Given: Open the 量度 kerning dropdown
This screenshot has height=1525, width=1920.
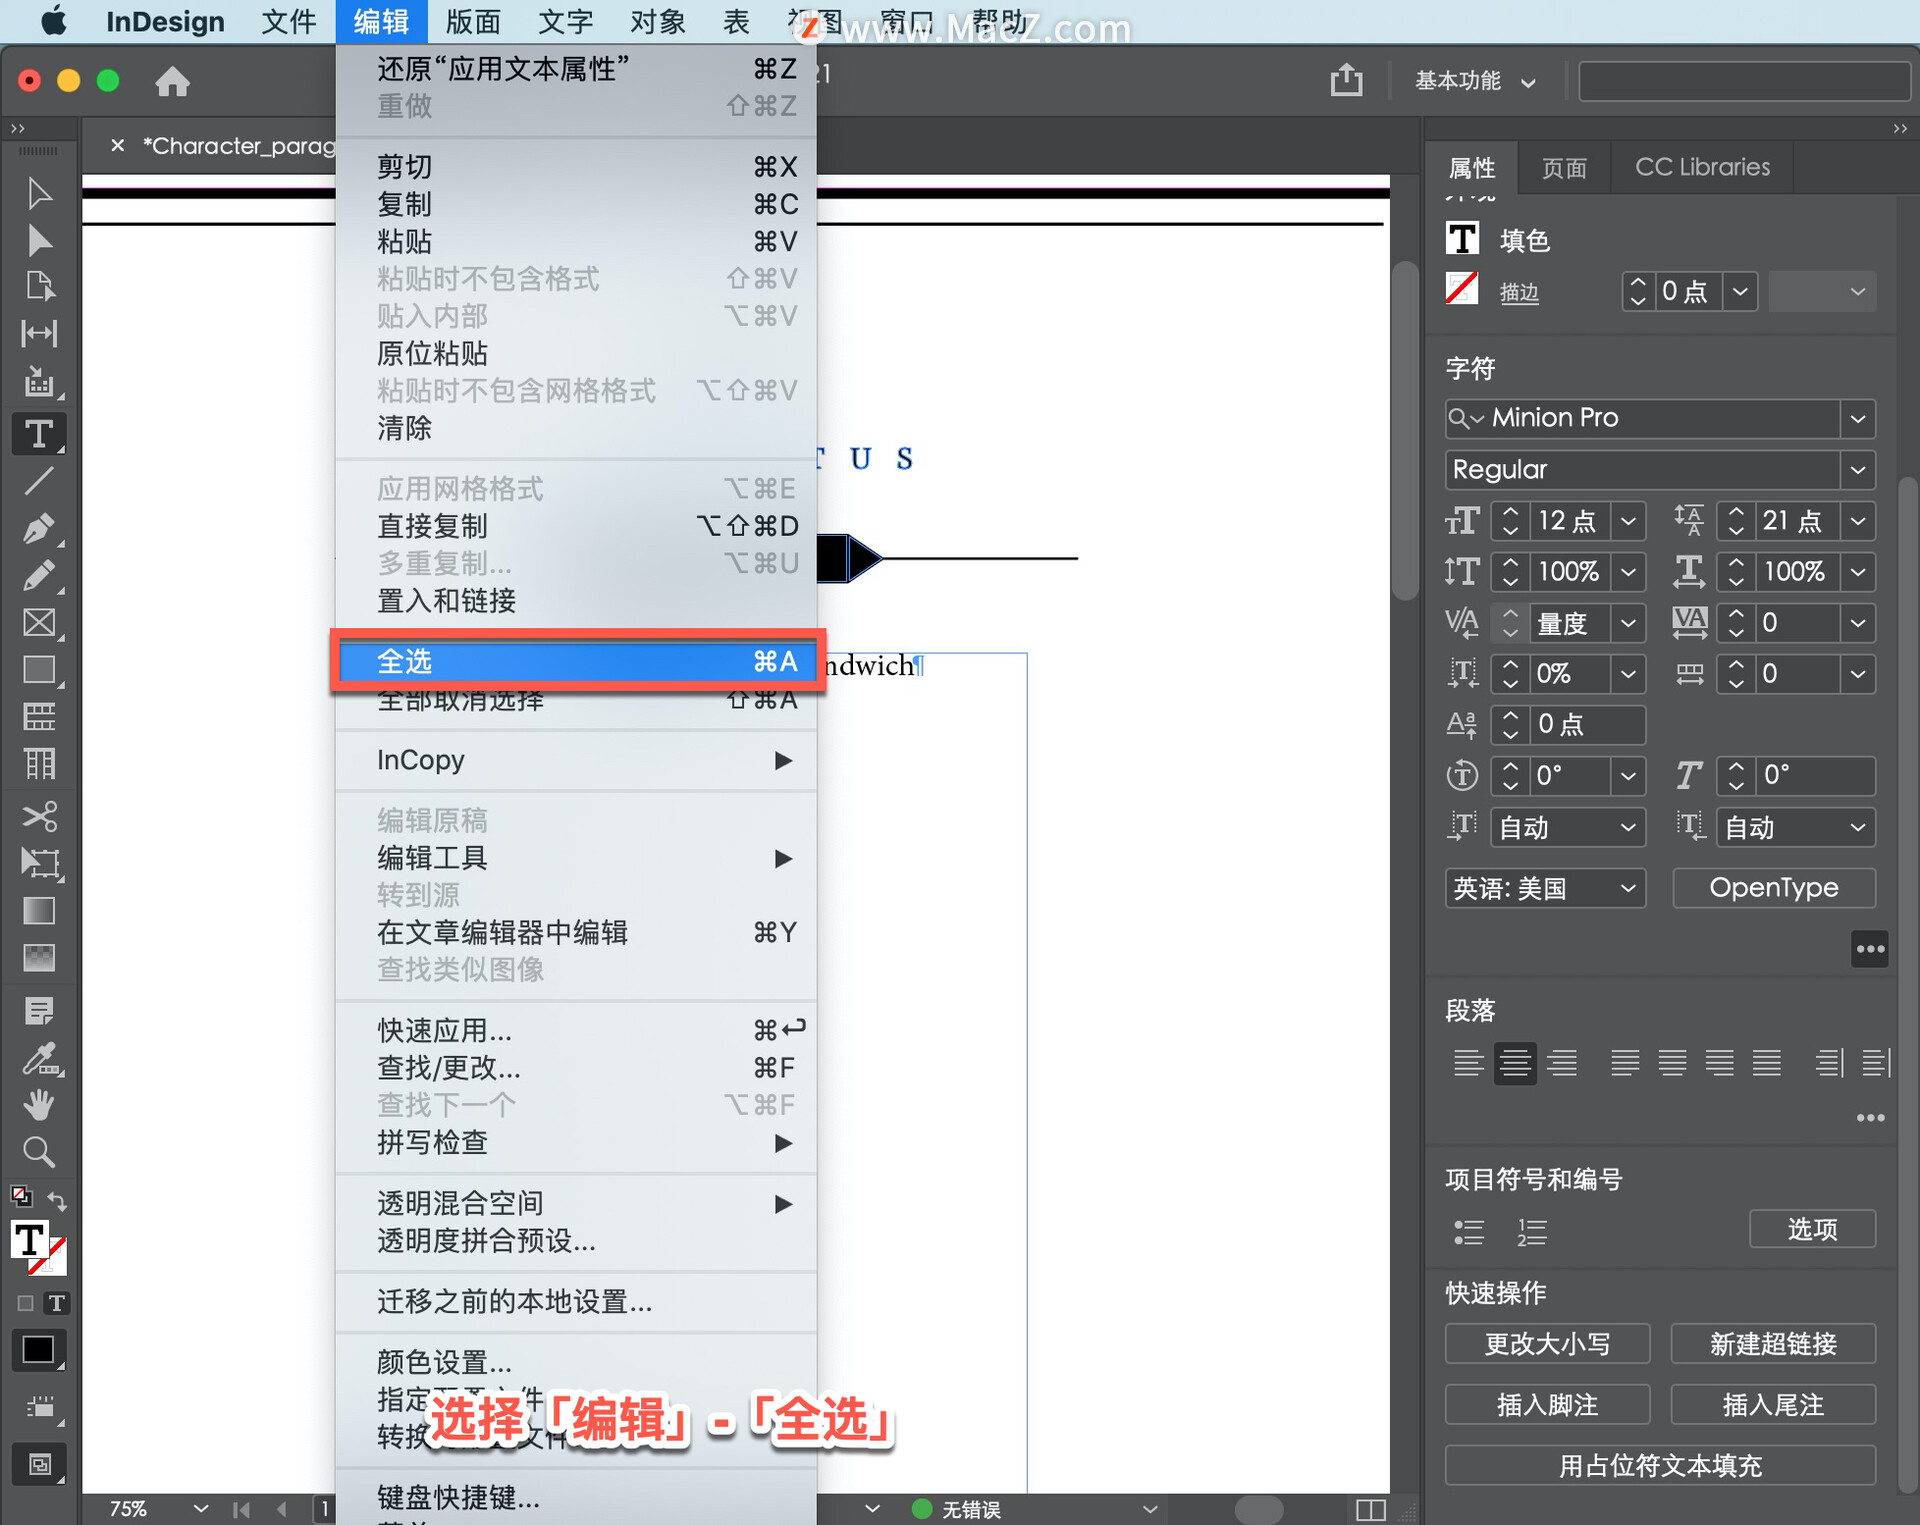Looking at the screenshot, I should click(x=1628, y=623).
